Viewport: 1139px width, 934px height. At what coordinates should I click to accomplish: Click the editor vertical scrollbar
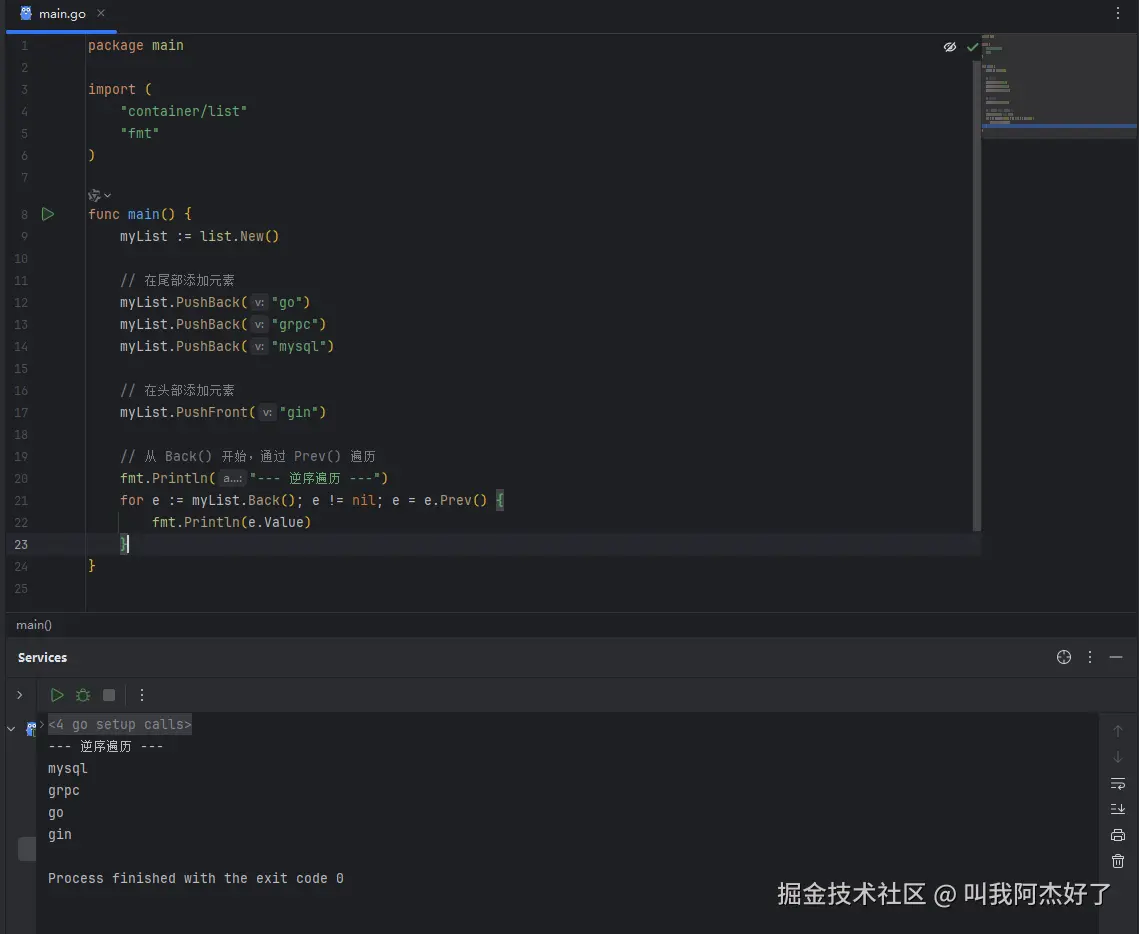click(976, 295)
